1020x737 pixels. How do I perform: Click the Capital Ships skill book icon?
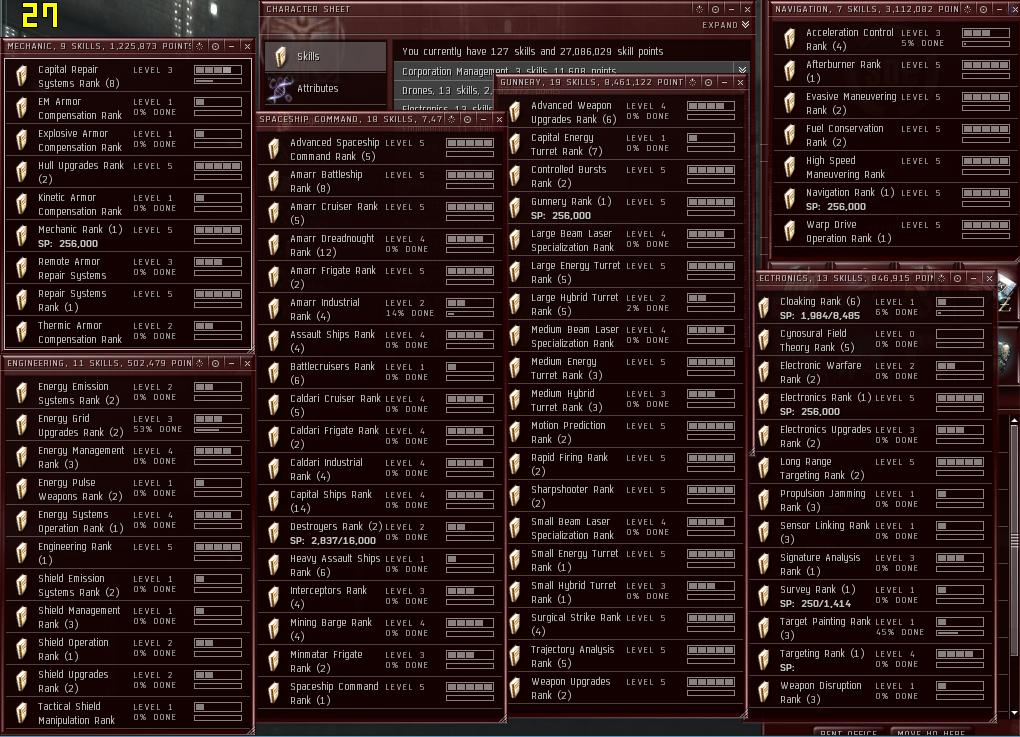coord(274,502)
